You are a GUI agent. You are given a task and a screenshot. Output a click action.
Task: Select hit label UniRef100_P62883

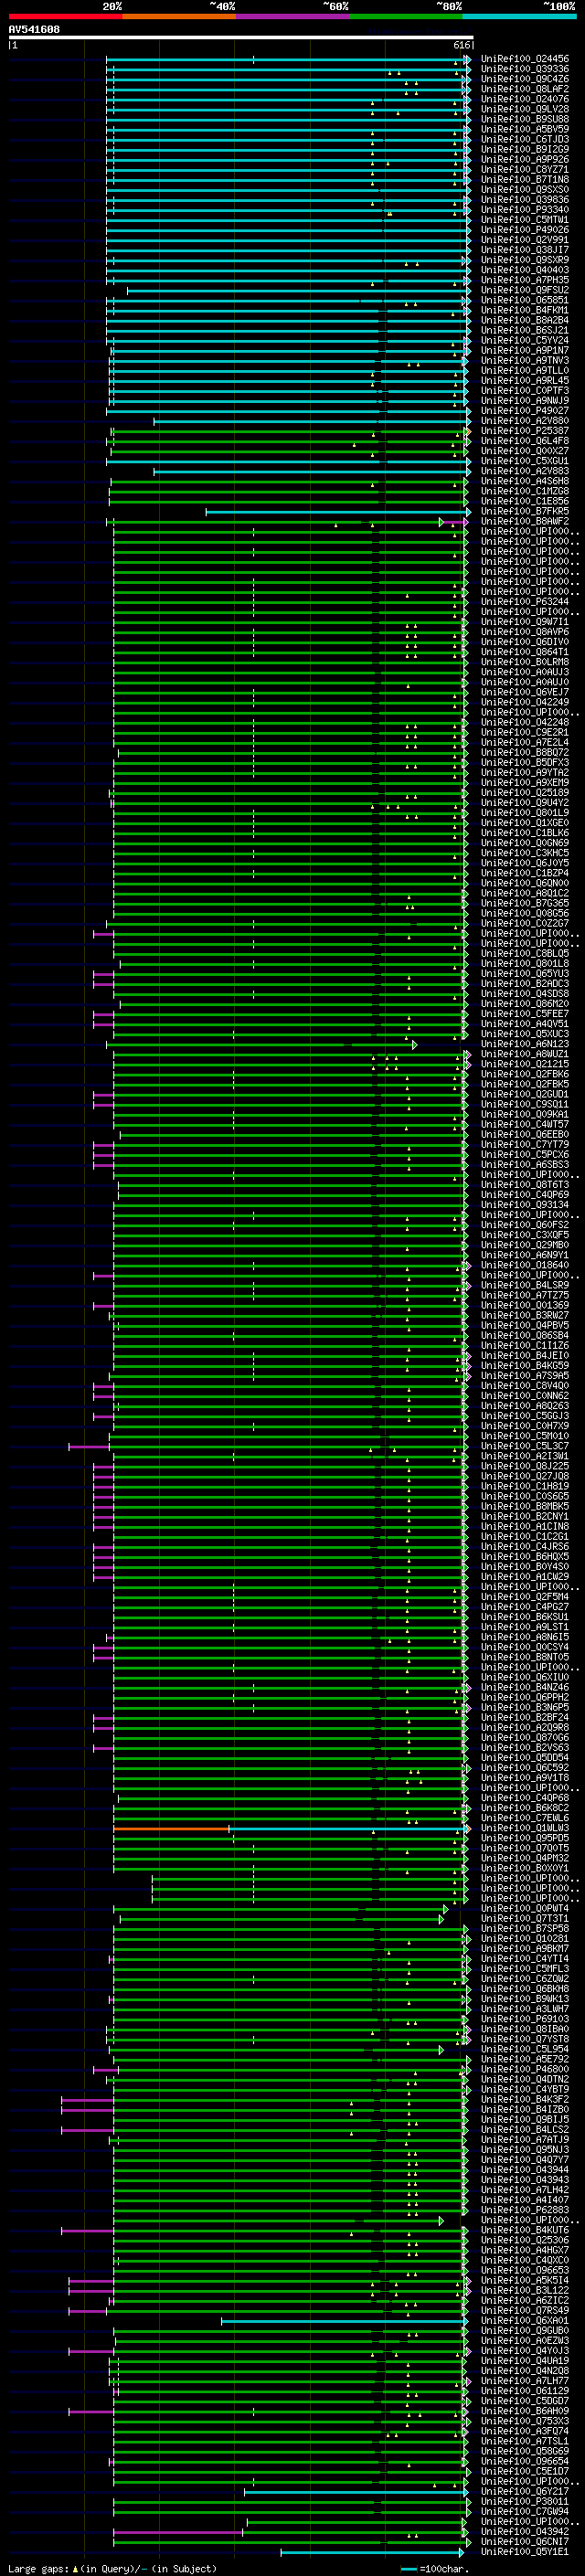(525, 2211)
